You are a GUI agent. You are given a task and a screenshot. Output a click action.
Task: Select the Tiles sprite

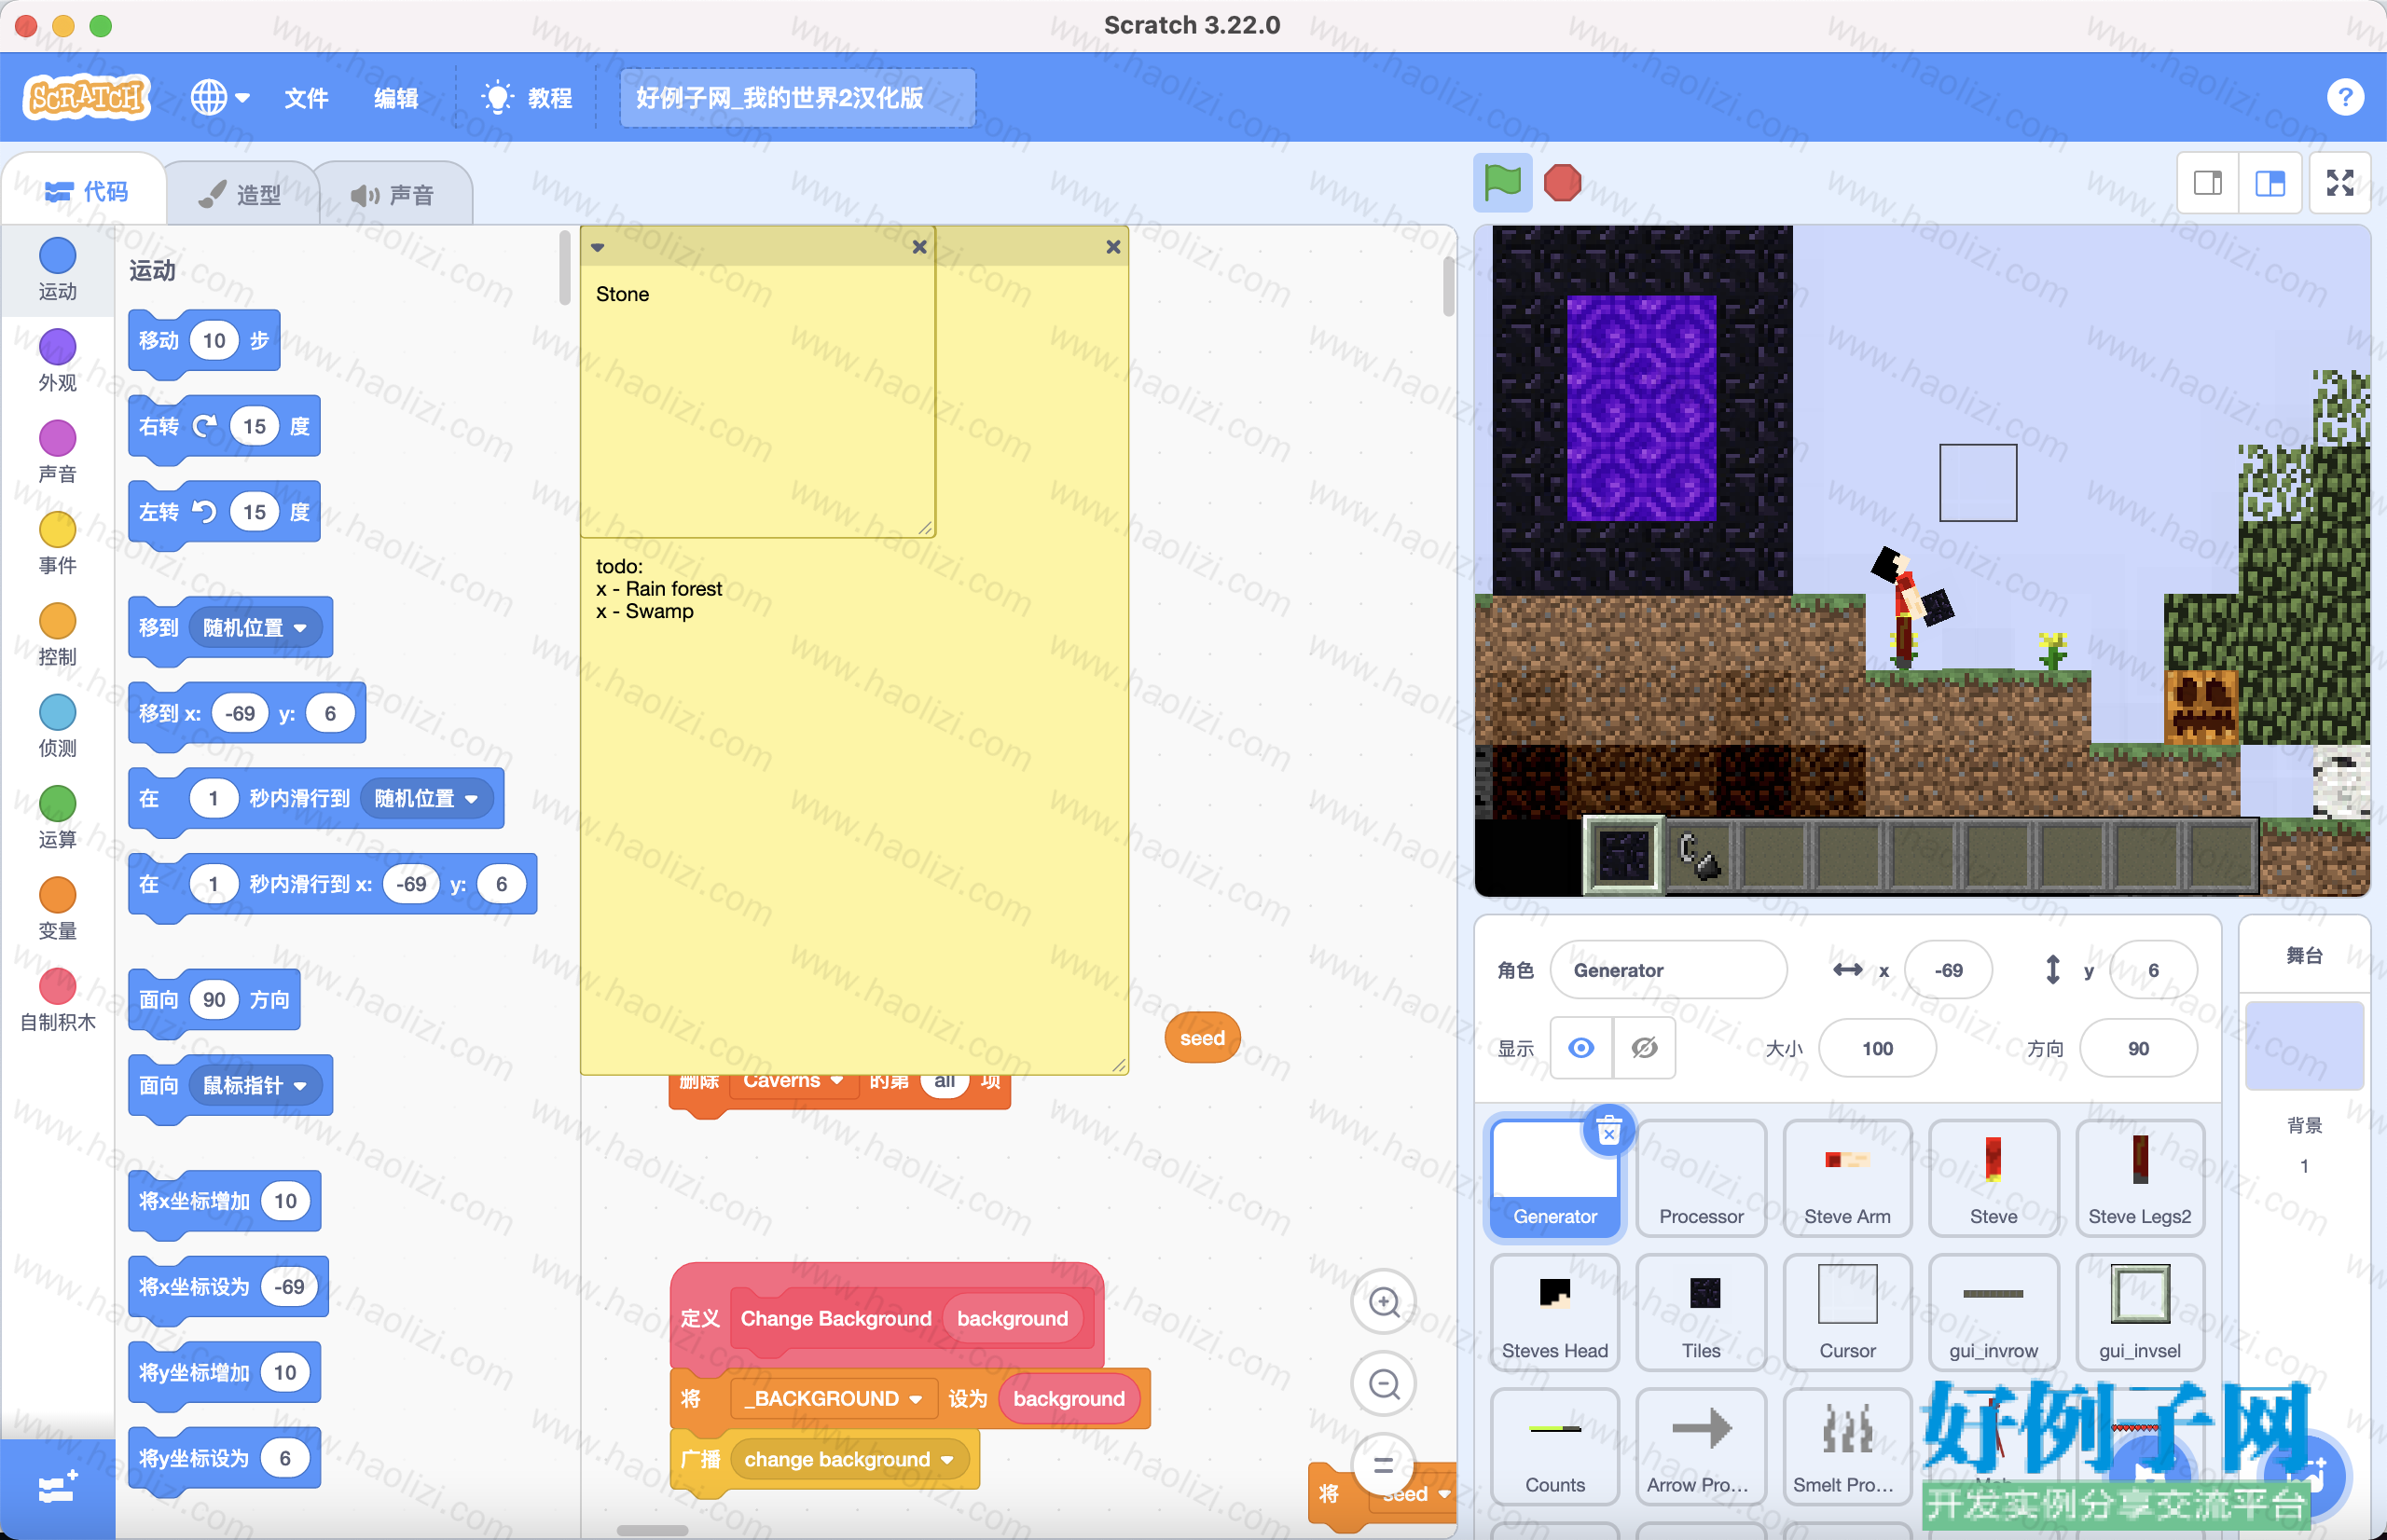tap(1701, 1312)
